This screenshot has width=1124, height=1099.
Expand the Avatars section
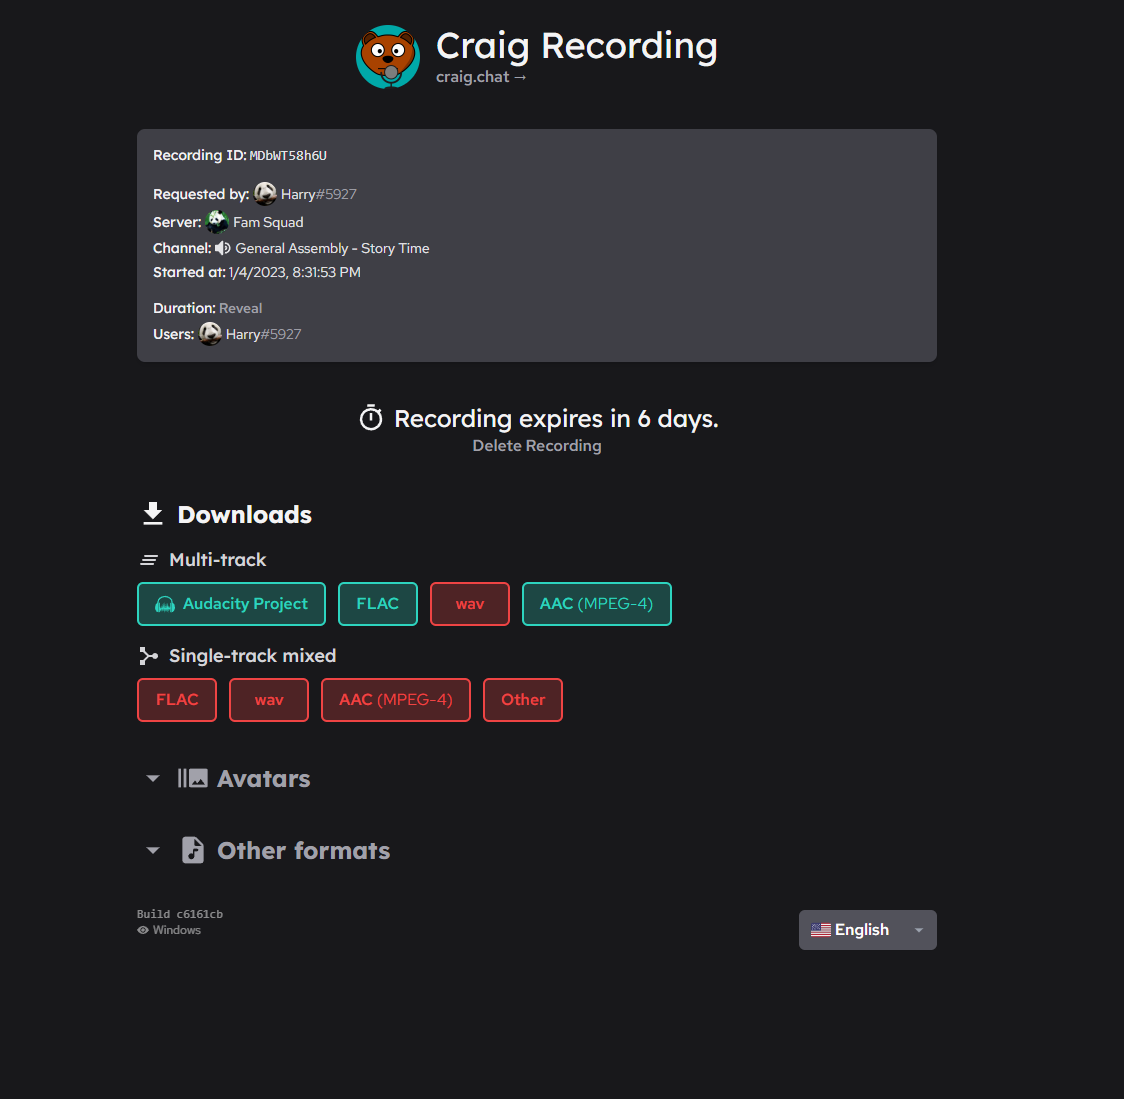pyautogui.click(x=152, y=778)
